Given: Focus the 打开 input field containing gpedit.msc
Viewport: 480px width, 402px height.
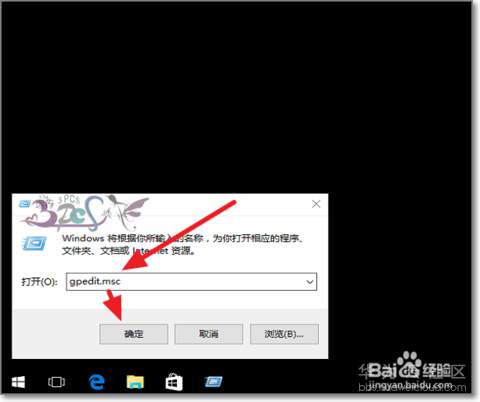Looking at the screenshot, I should point(191,282).
